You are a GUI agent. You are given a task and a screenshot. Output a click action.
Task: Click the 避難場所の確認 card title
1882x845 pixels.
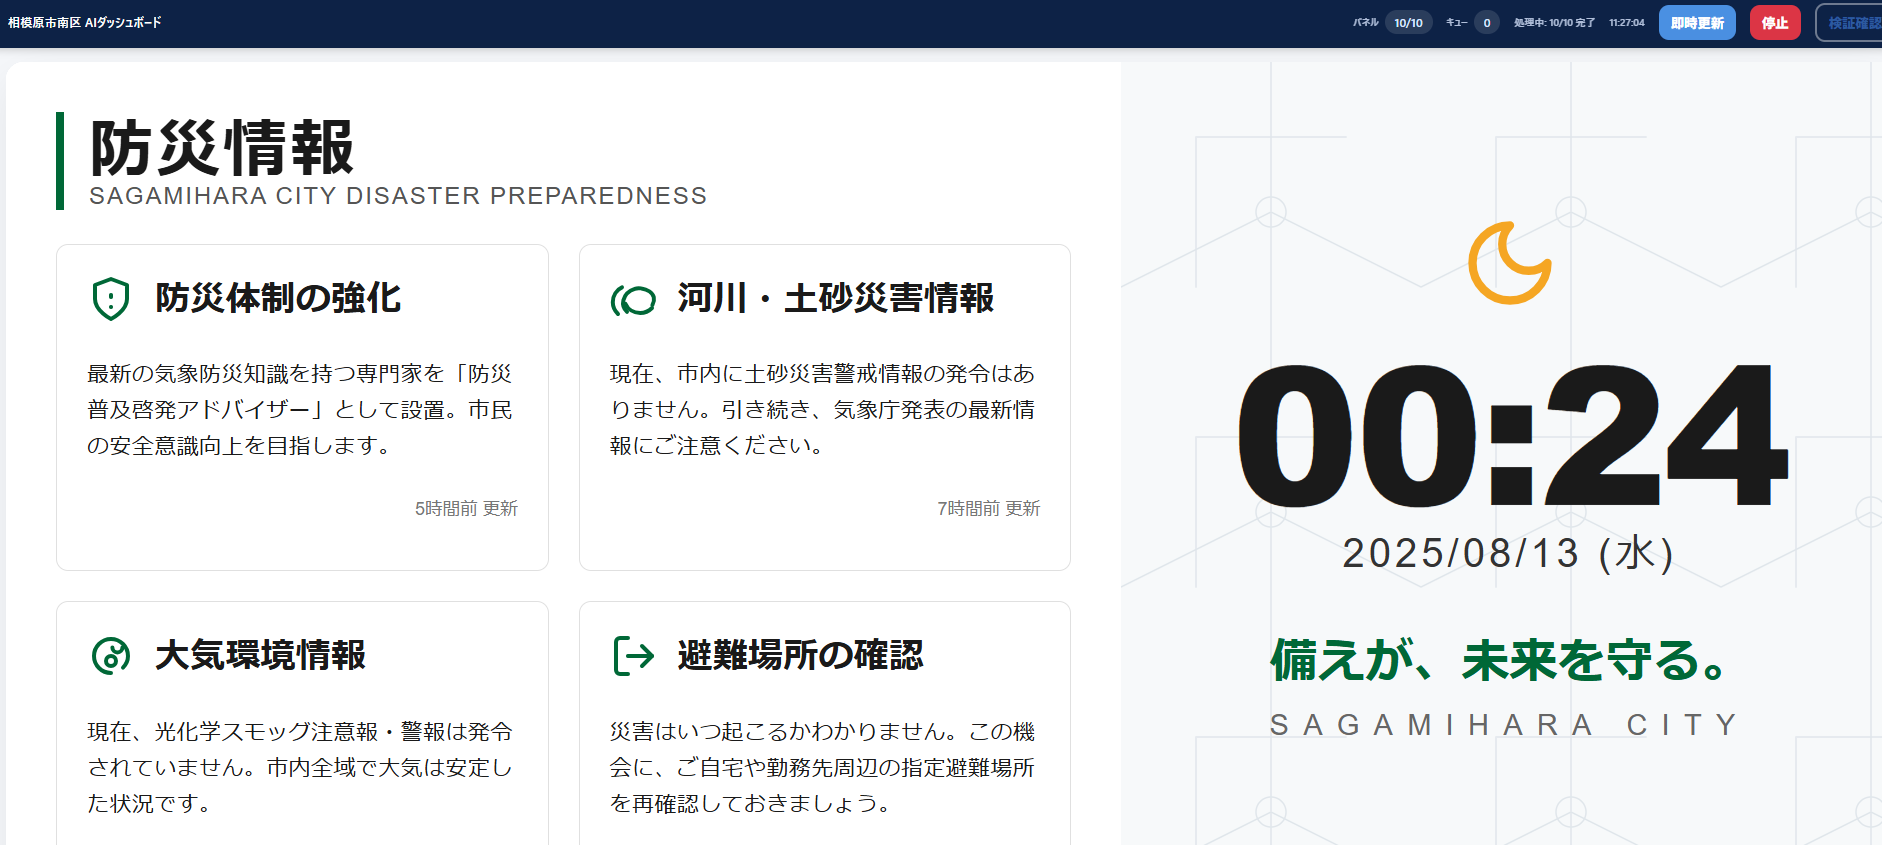click(x=800, y=656)
